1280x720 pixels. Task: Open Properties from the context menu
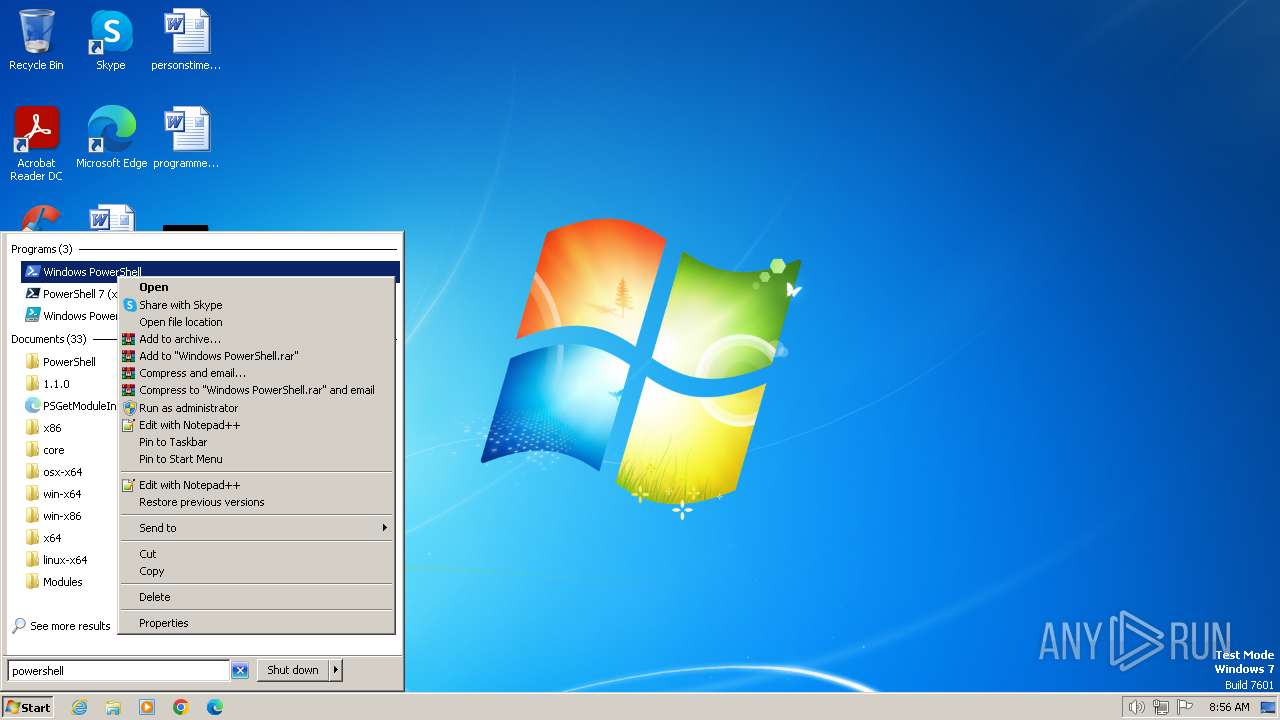coord(256,623)
